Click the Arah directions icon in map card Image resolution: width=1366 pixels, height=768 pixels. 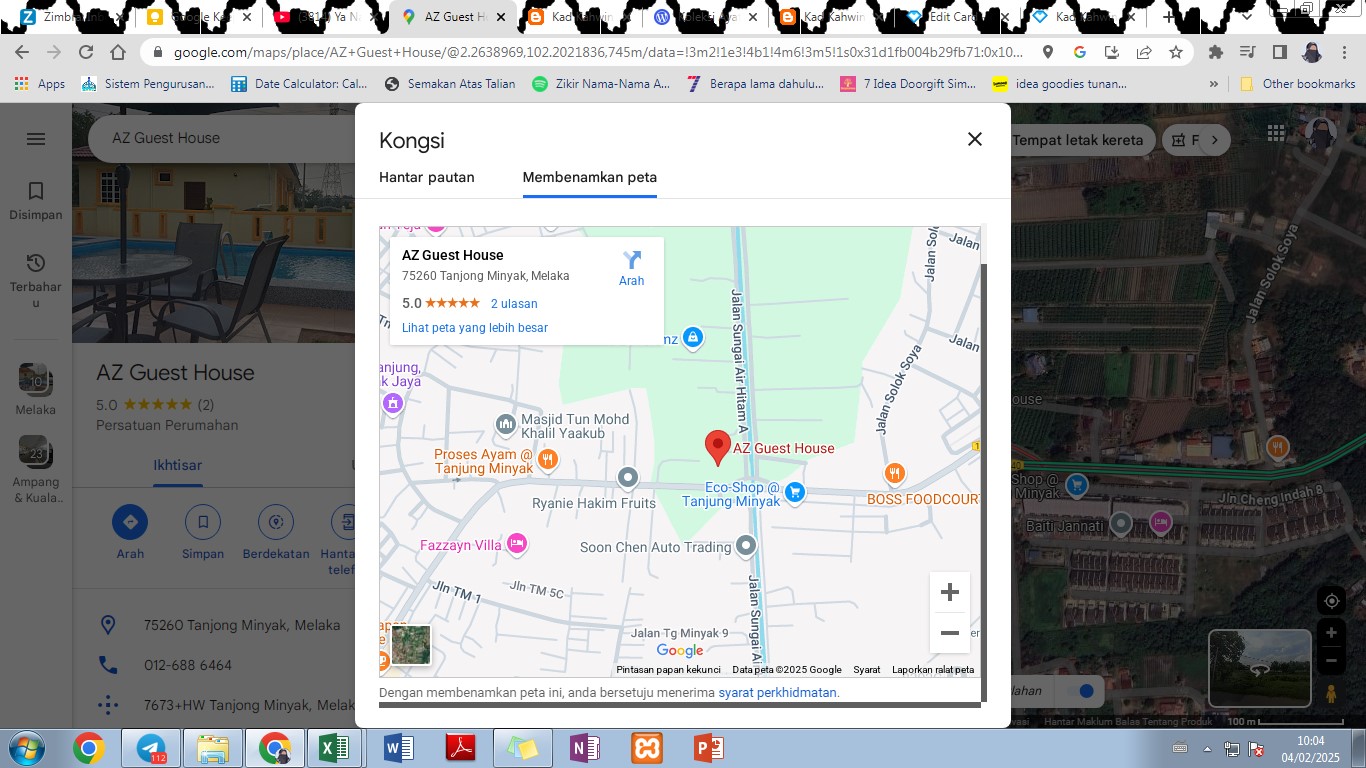pyautogui.click(x=631, y=262)
